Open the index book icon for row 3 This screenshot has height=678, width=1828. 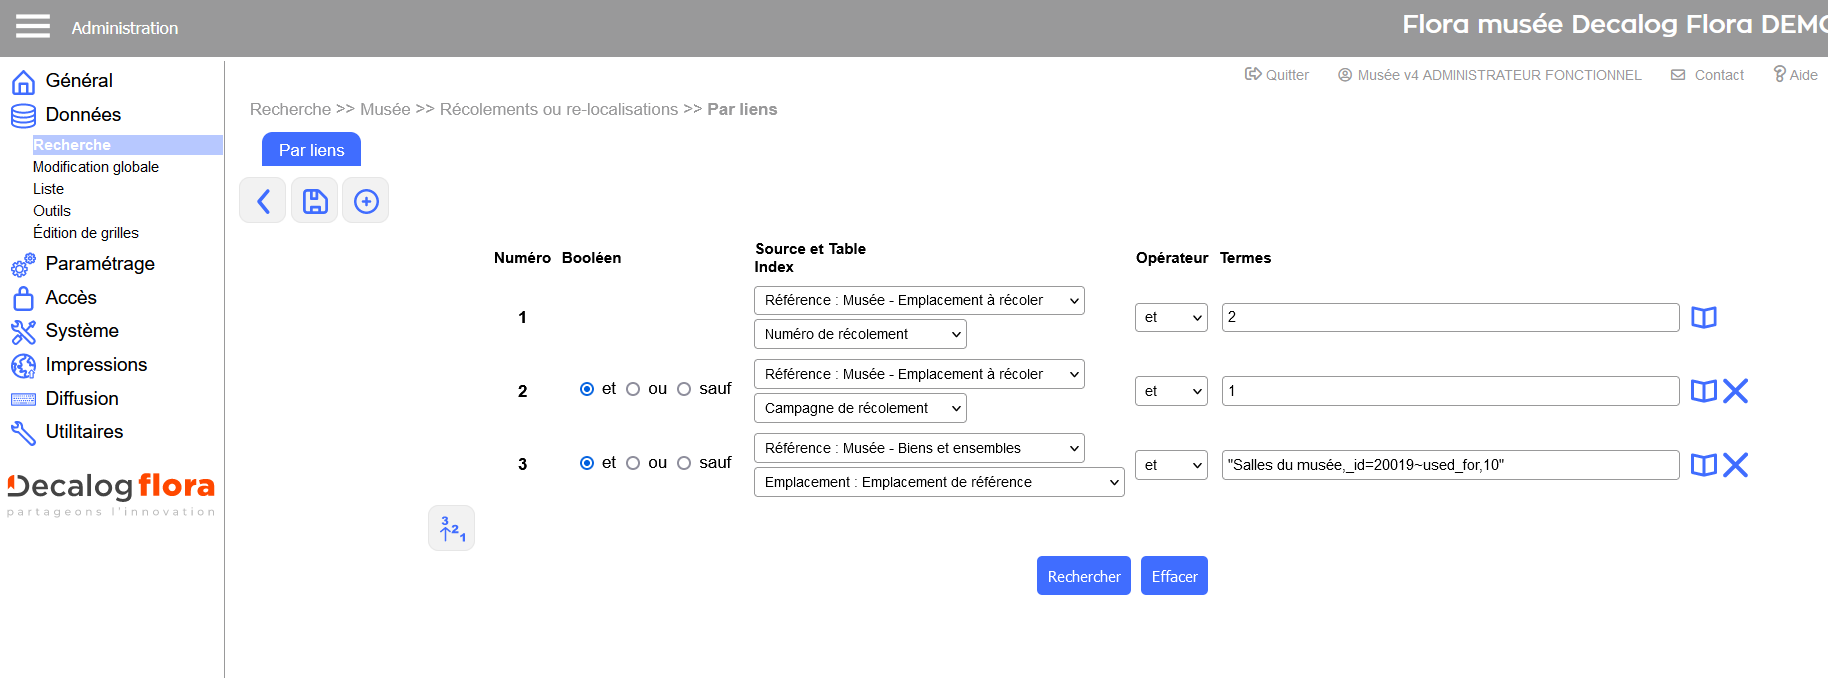(x=1703, y=465)
